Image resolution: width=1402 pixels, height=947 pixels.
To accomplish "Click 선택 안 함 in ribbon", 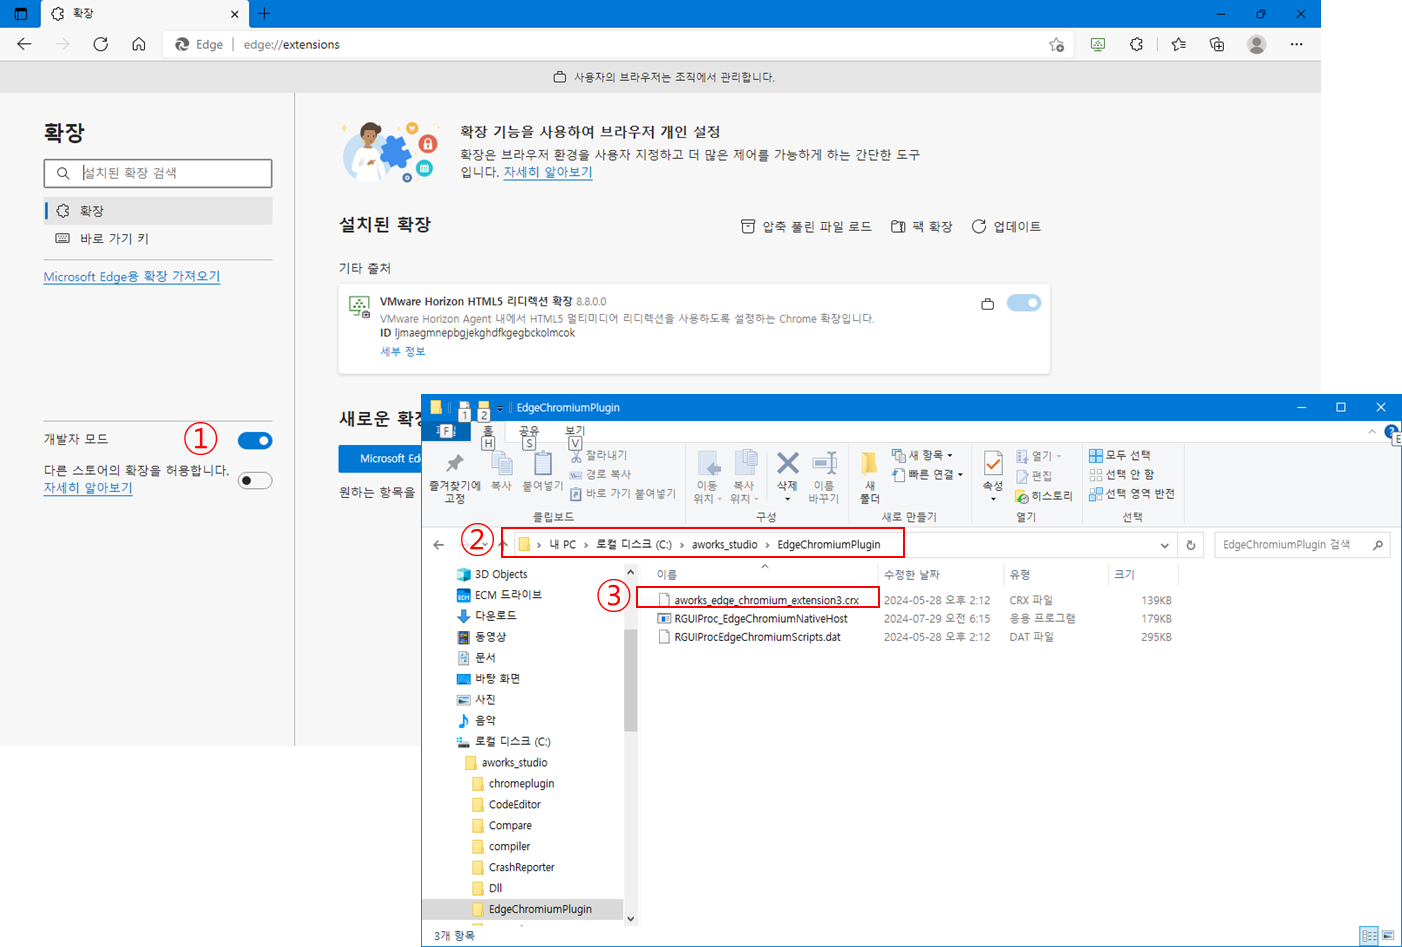I will coord(1122,474).
